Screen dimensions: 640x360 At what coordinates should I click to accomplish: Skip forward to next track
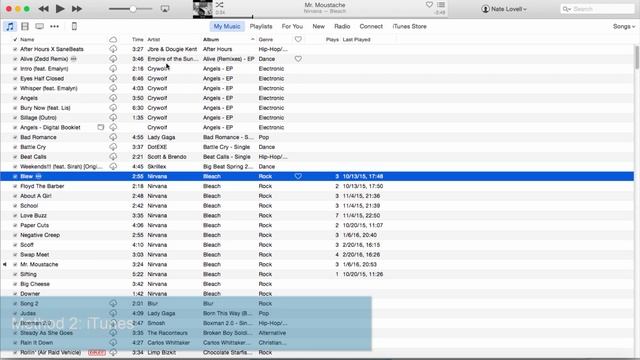(77, 9)
